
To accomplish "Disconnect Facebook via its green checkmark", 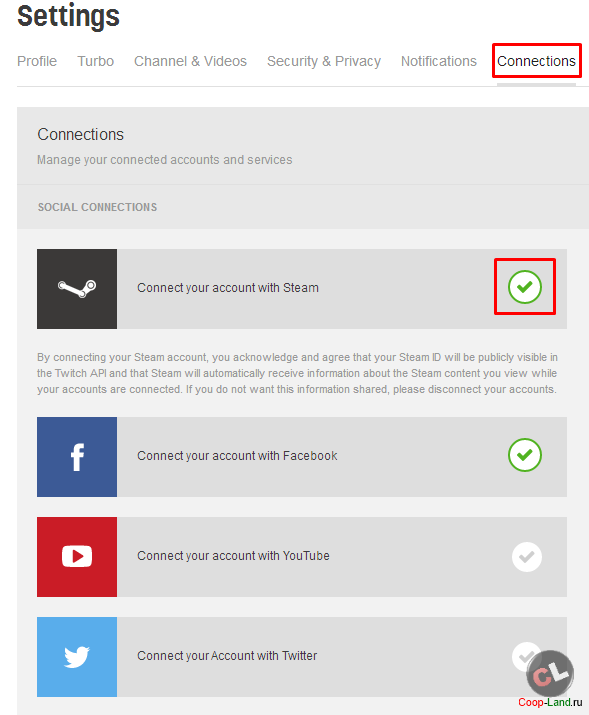I will (525, 455).
